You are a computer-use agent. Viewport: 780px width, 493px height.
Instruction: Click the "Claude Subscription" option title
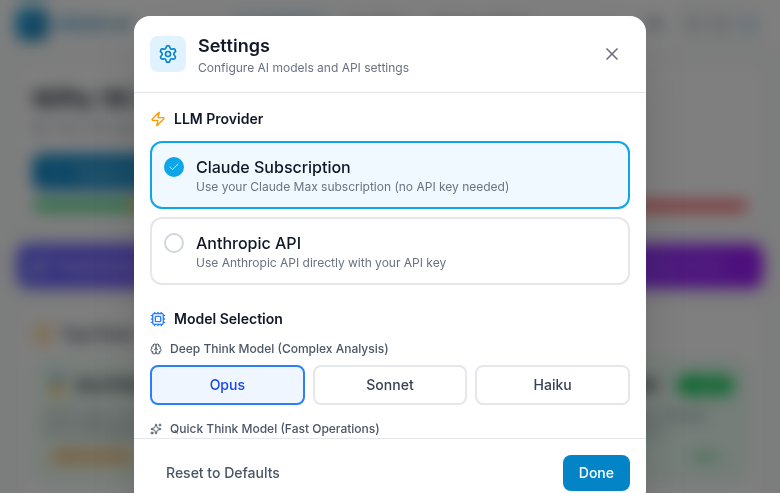[x=273, y=167]
